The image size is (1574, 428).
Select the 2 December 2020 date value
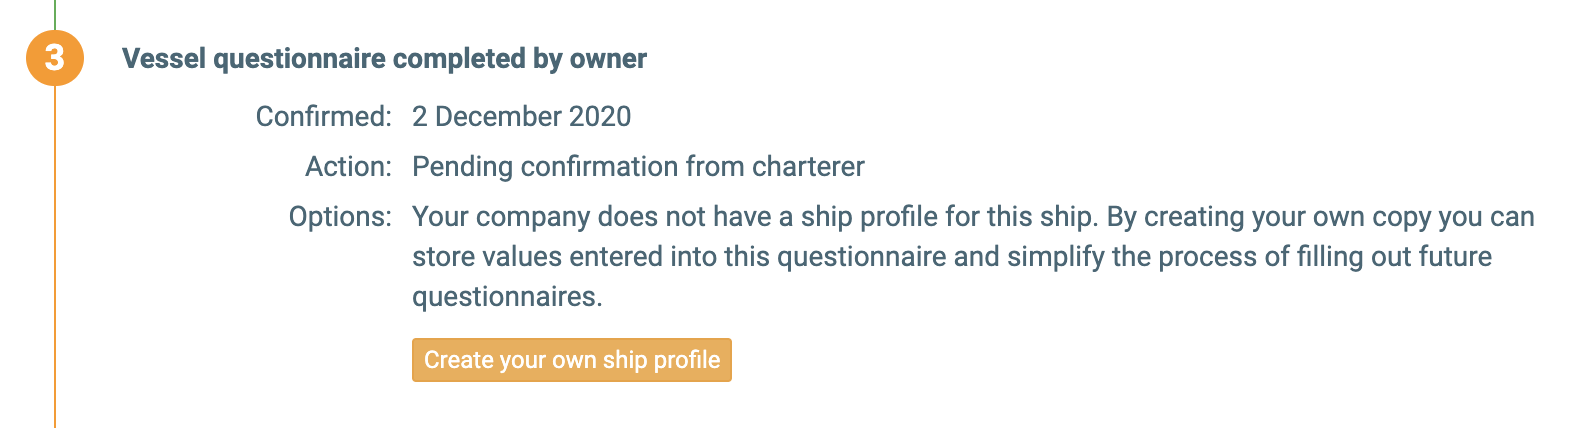pos(521,117)
